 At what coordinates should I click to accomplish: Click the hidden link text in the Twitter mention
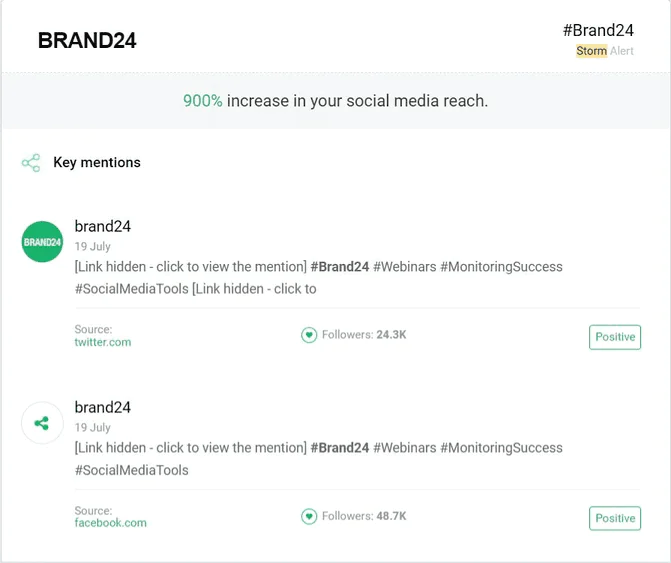[191, 267]
